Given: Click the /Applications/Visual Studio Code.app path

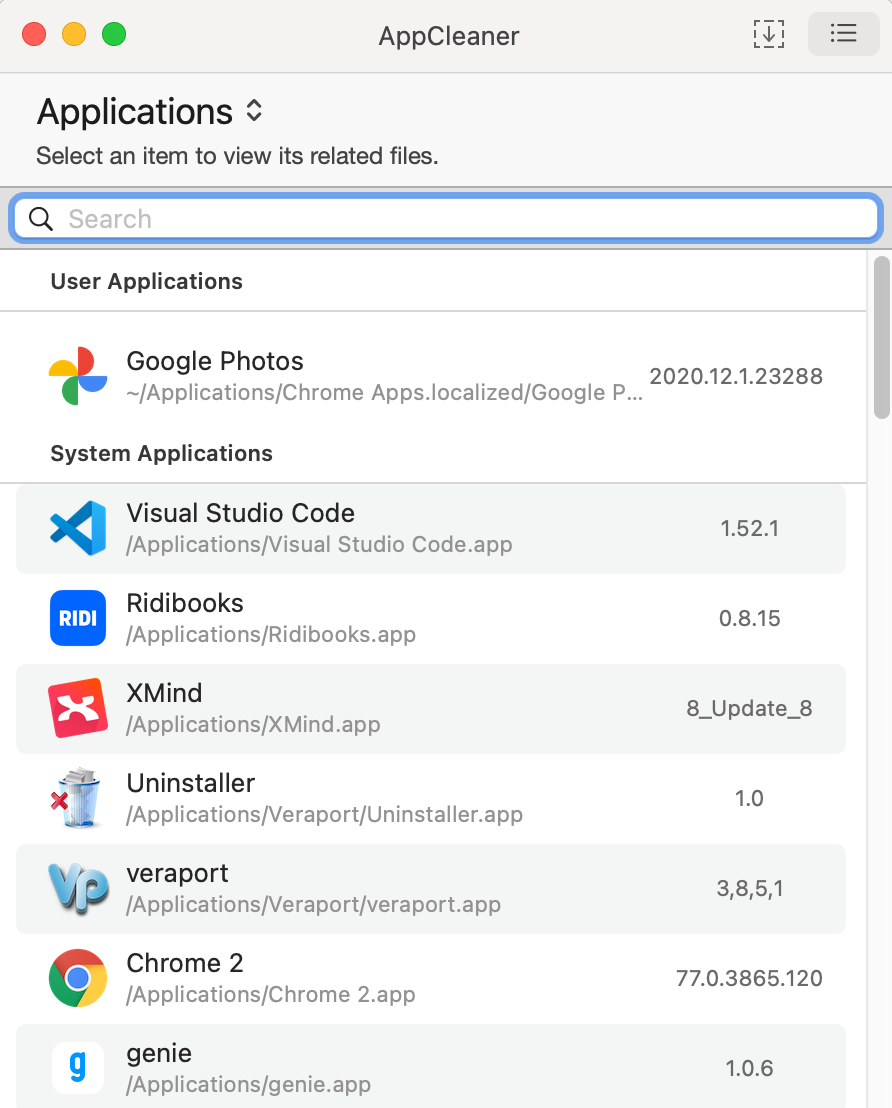Looking at the screenshot, I should (x=319, y=545).
